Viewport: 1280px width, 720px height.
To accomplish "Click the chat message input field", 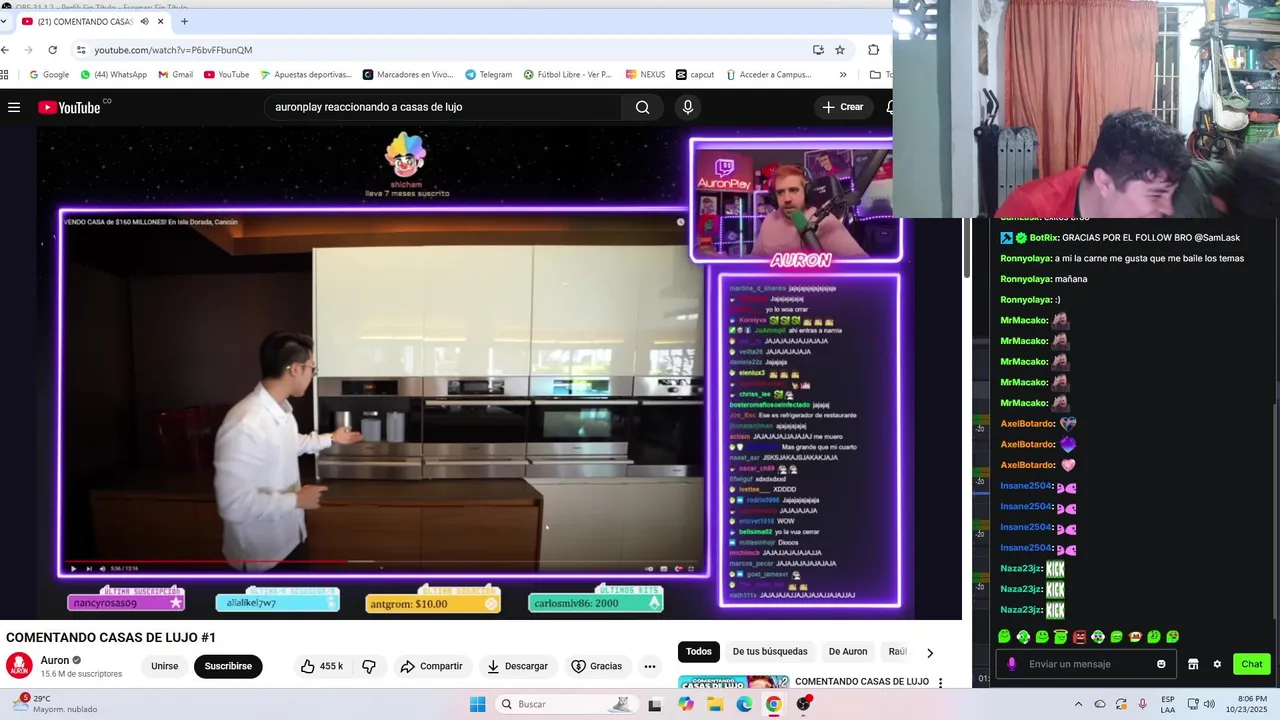I will tap(1088, 664).
